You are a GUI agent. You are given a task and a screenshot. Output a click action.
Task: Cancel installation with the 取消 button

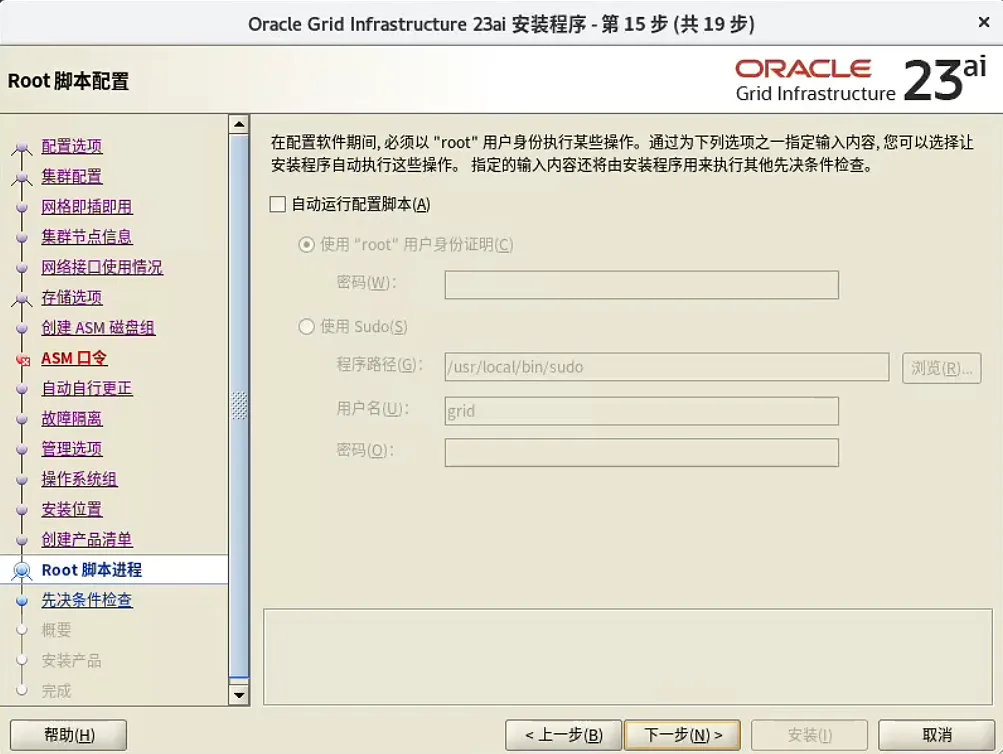(935, 733)
